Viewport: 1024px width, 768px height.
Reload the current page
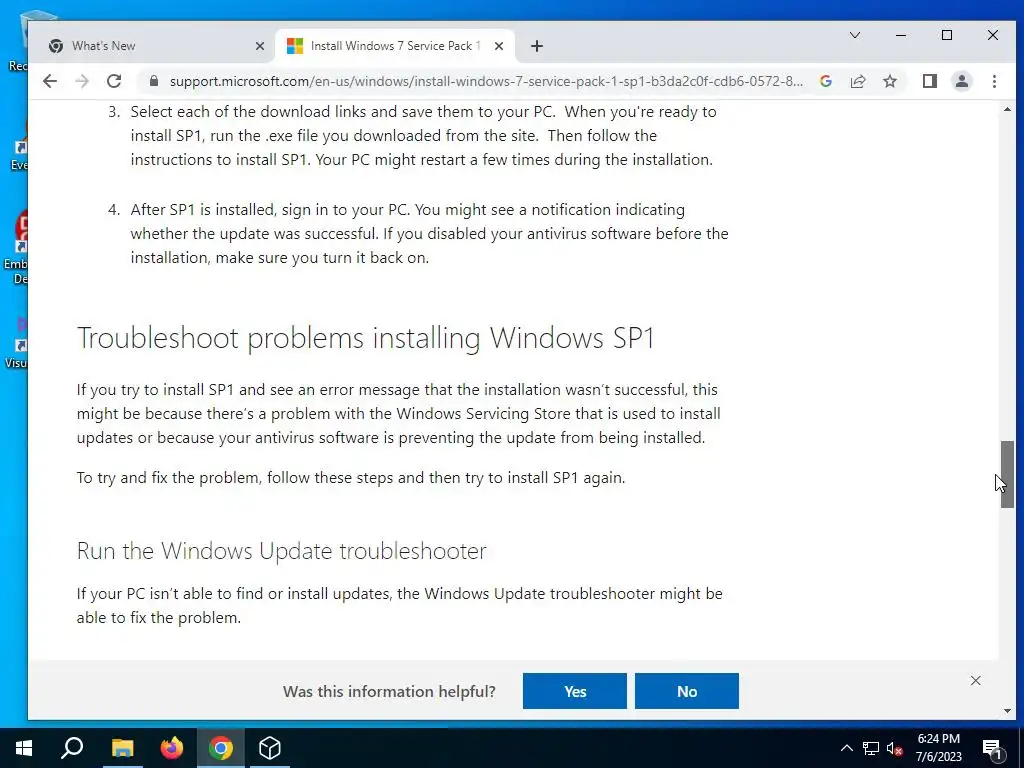coord(114,81)
